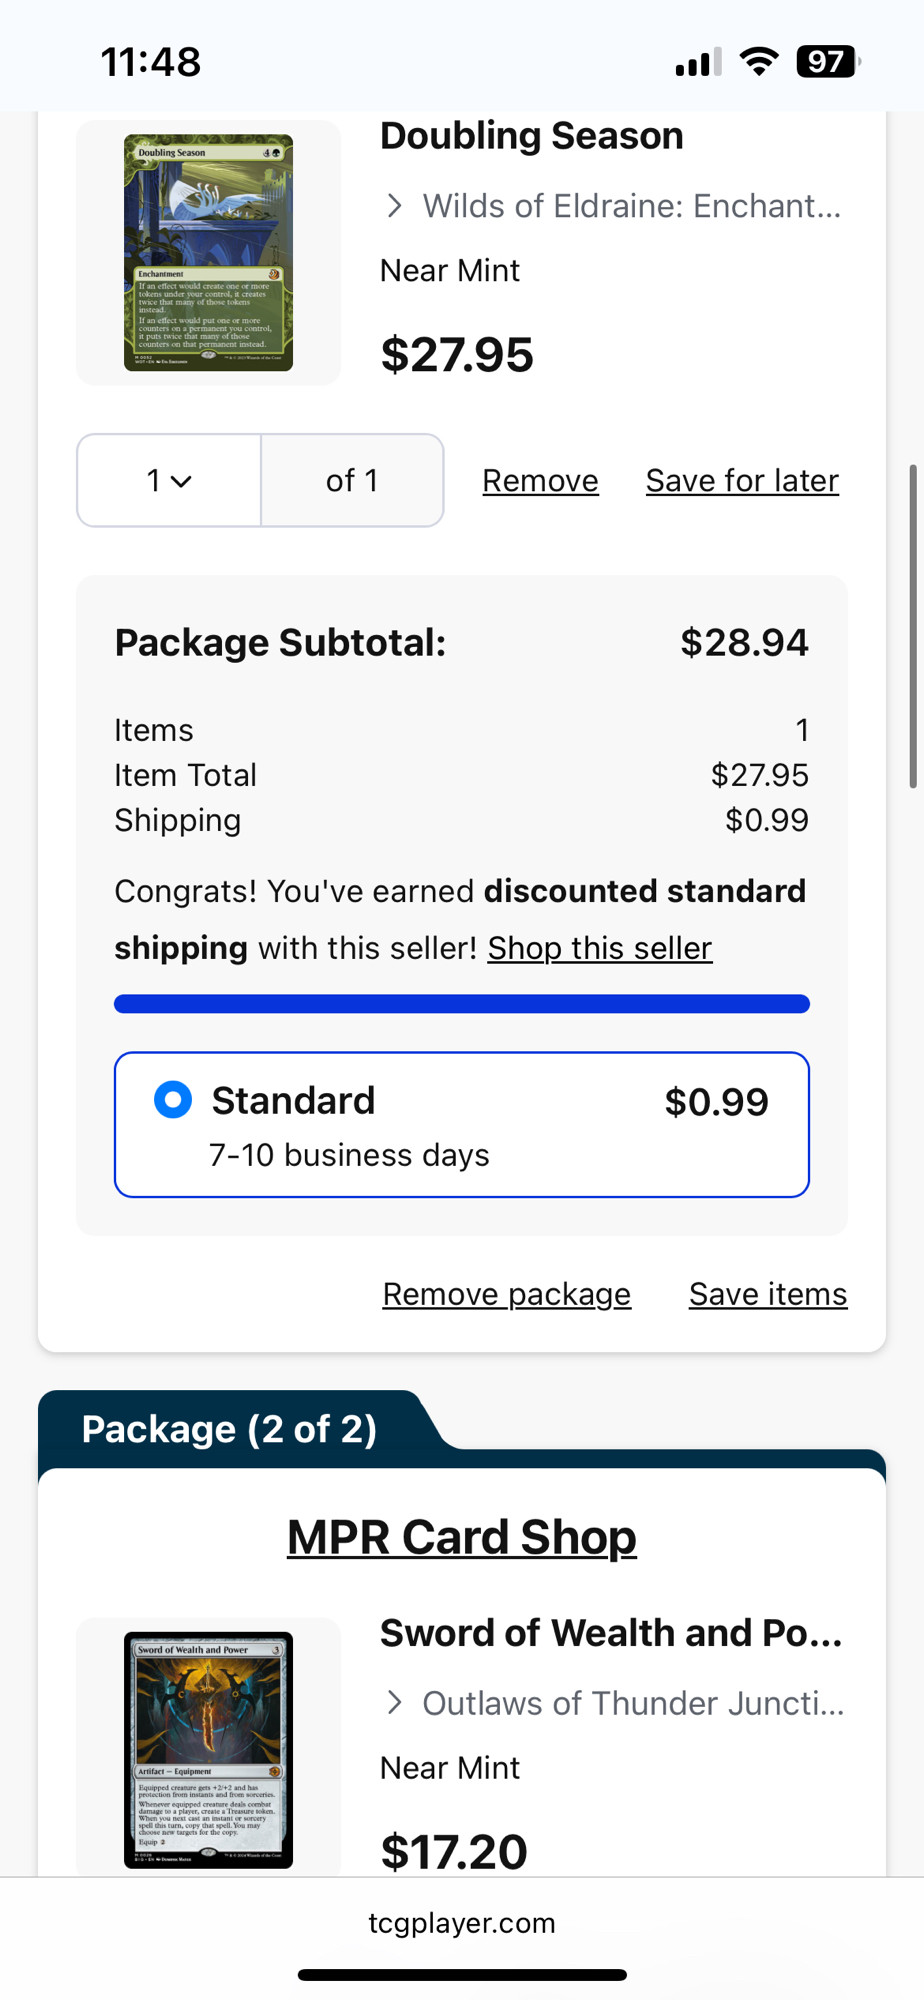
Task: Click the page scrollbar on the right
Action: pos(912,626)
